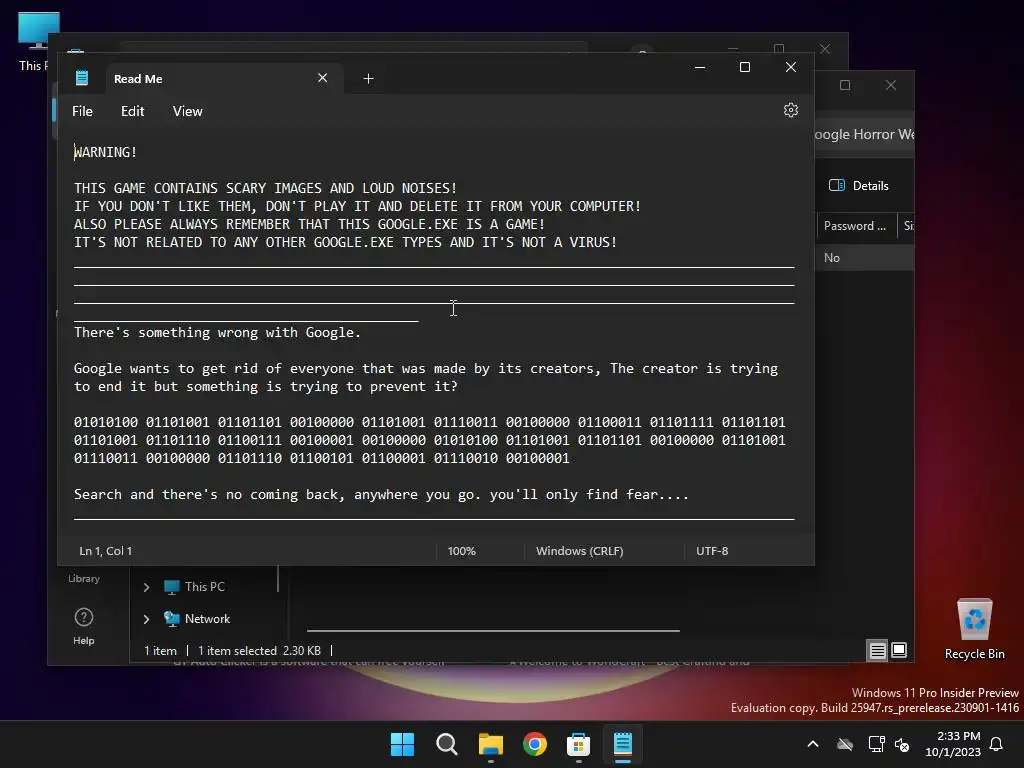Open taskbar Search
Viewport: 1024px width, 768px height.
[x=447, y=744]
